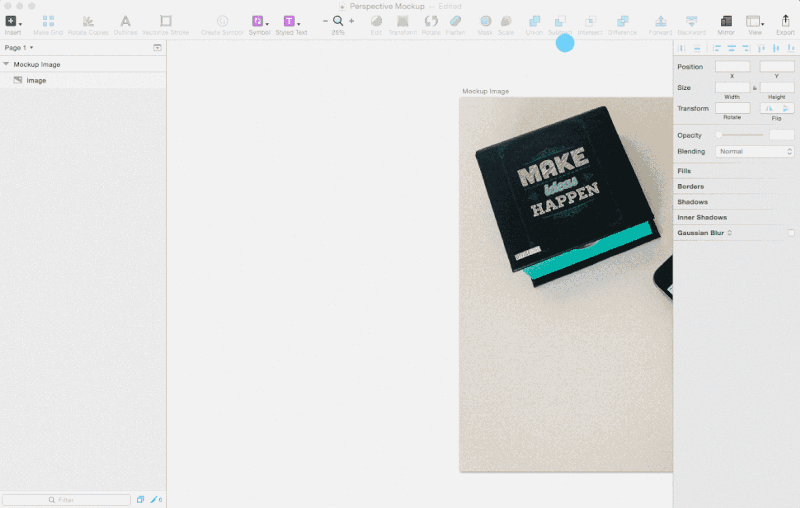Apply the Mask tool
The height and width of the screenshot is (508, 800).
(x=485, y=21)
